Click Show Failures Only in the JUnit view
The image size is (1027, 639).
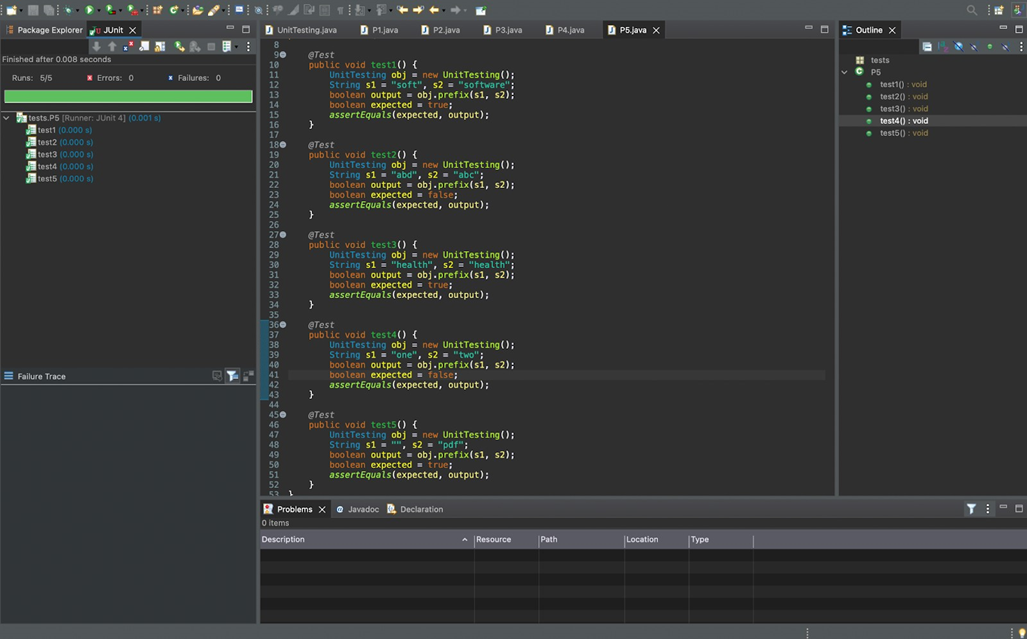click(x=128, y=46)
